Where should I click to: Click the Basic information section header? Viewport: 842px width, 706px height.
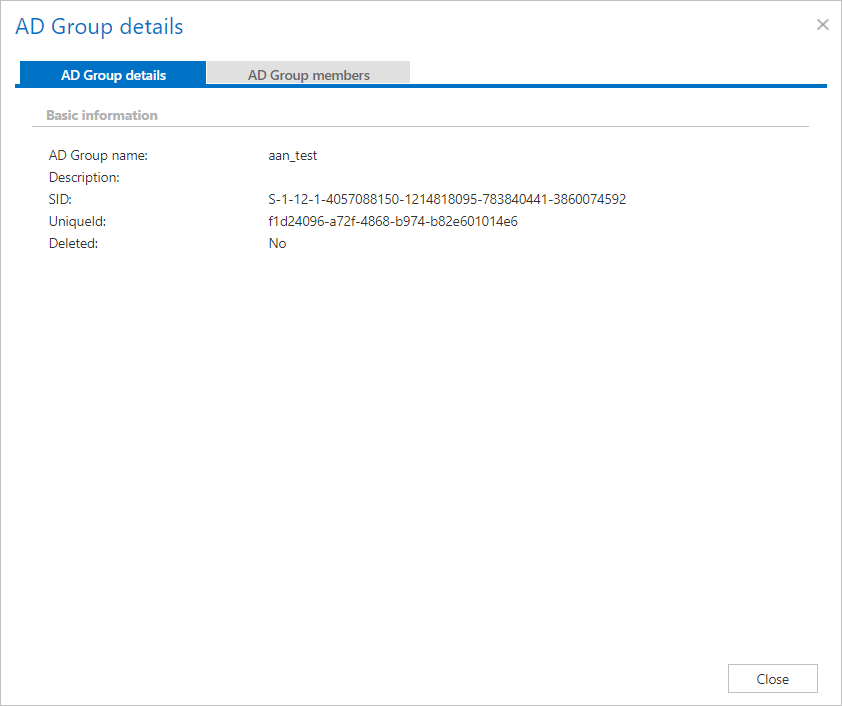pyautogui.click(x=102, y=115)
